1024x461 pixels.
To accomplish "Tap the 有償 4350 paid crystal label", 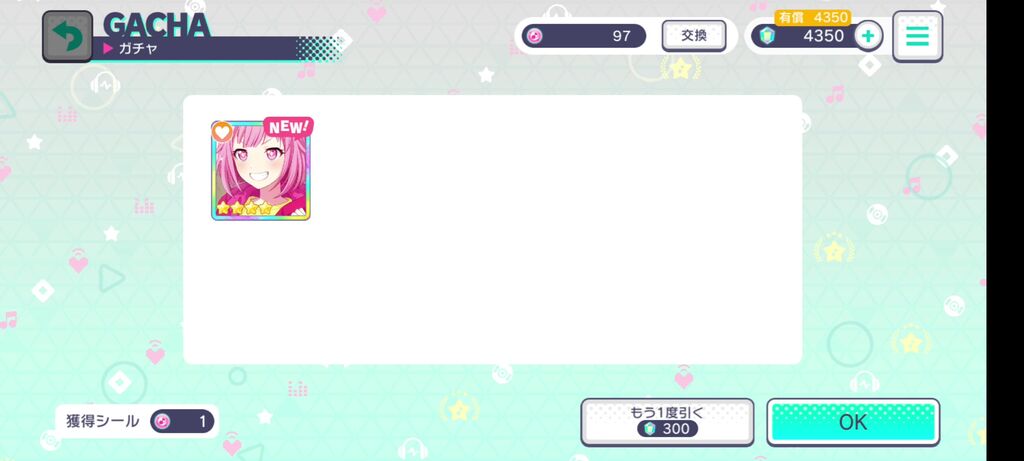I will pyautogui.click(x=812, y=18).
